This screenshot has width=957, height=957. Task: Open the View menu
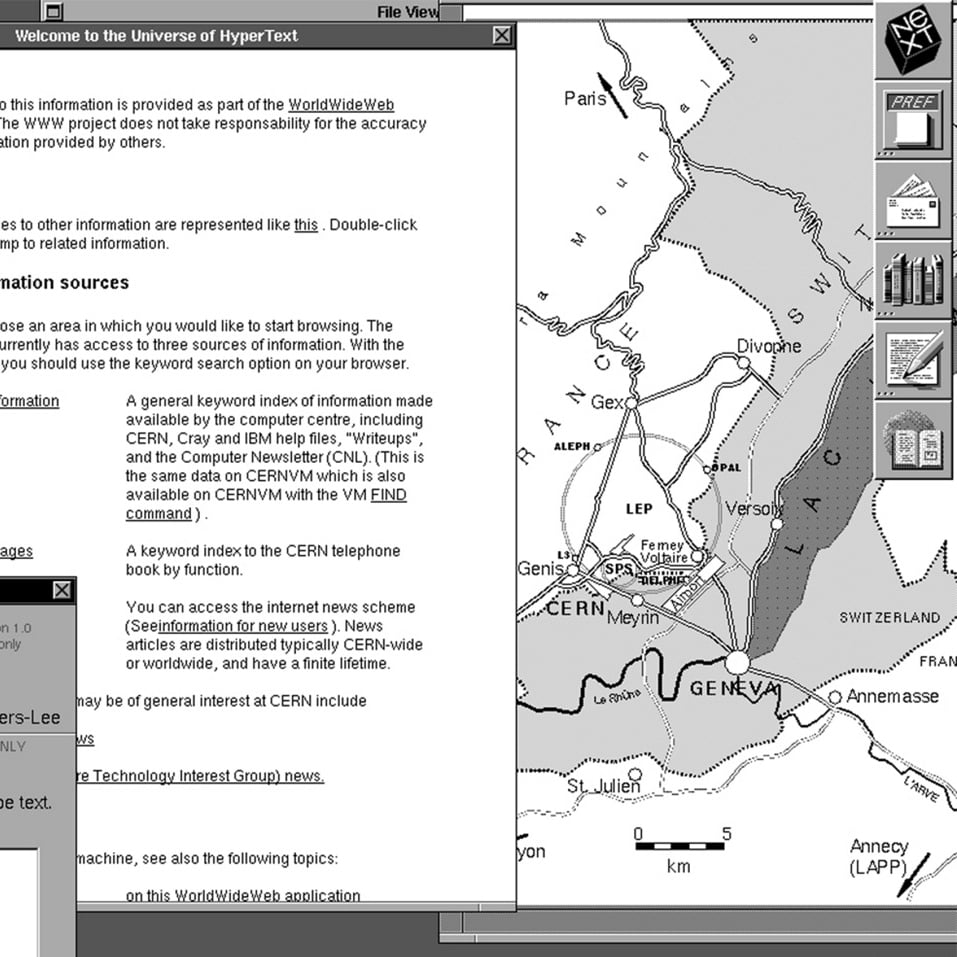(x=422, y=11)
